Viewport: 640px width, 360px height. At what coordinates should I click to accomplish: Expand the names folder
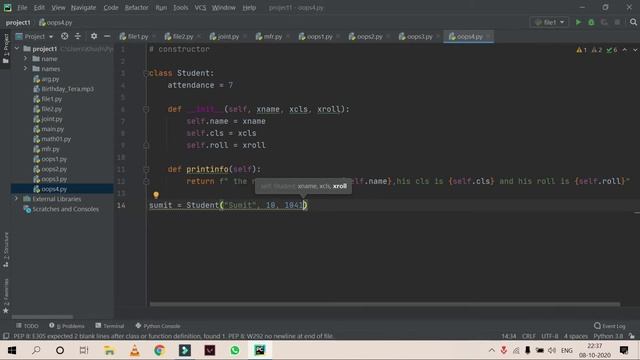click(x=26, y=69)
